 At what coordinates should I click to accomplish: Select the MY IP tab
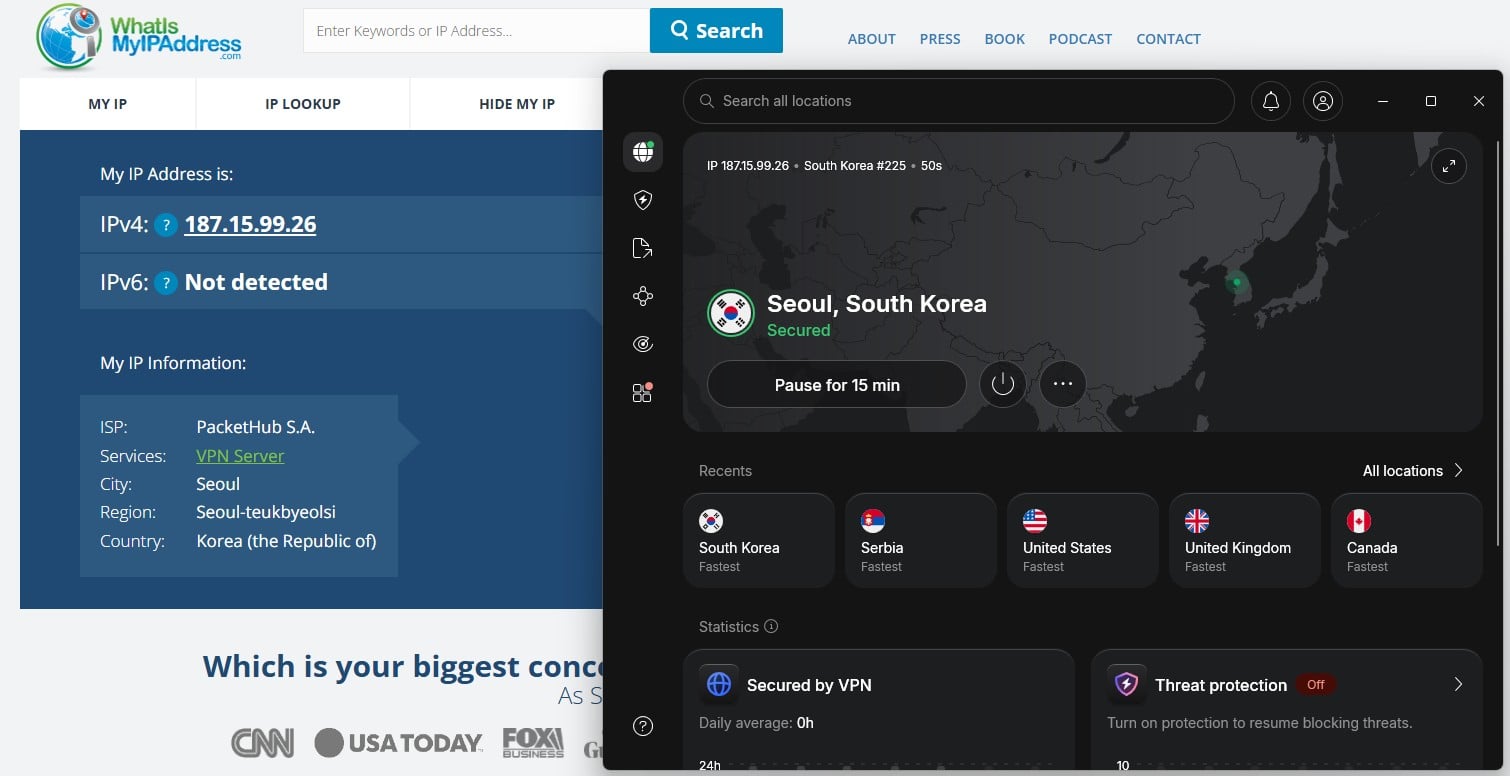coord(108,104)
